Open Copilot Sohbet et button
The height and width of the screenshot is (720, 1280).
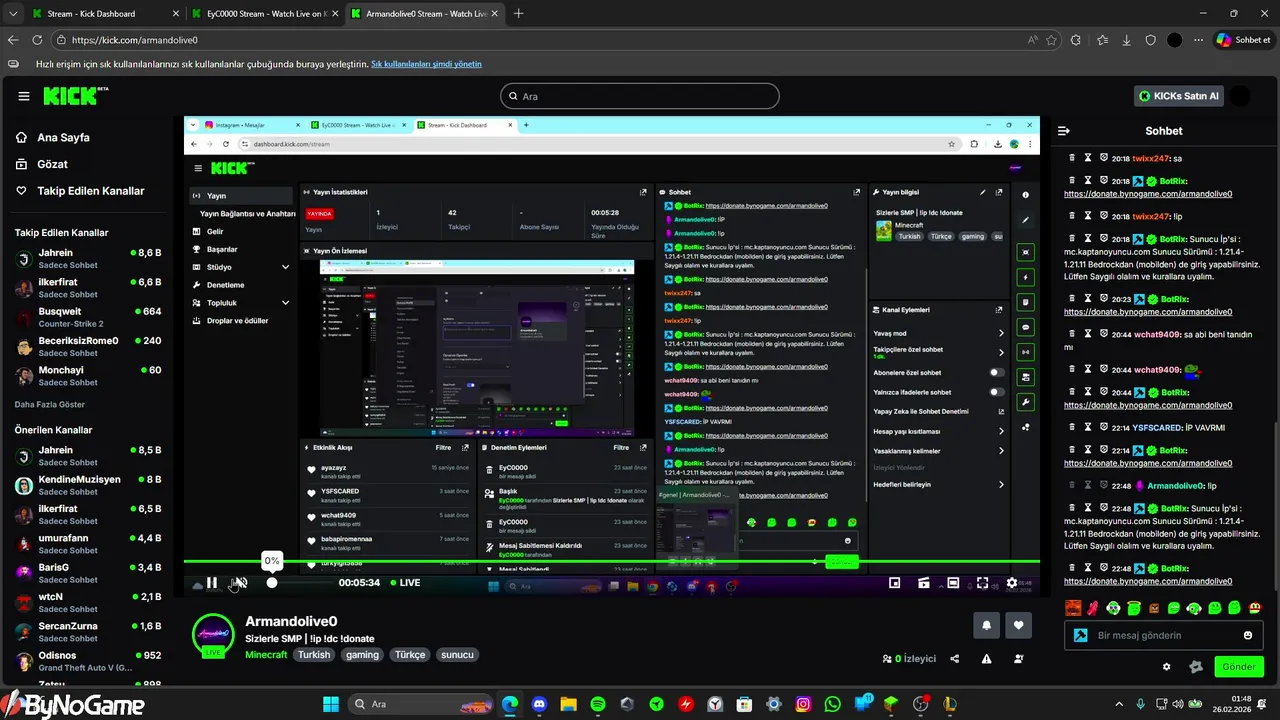tap(1243, 40)
